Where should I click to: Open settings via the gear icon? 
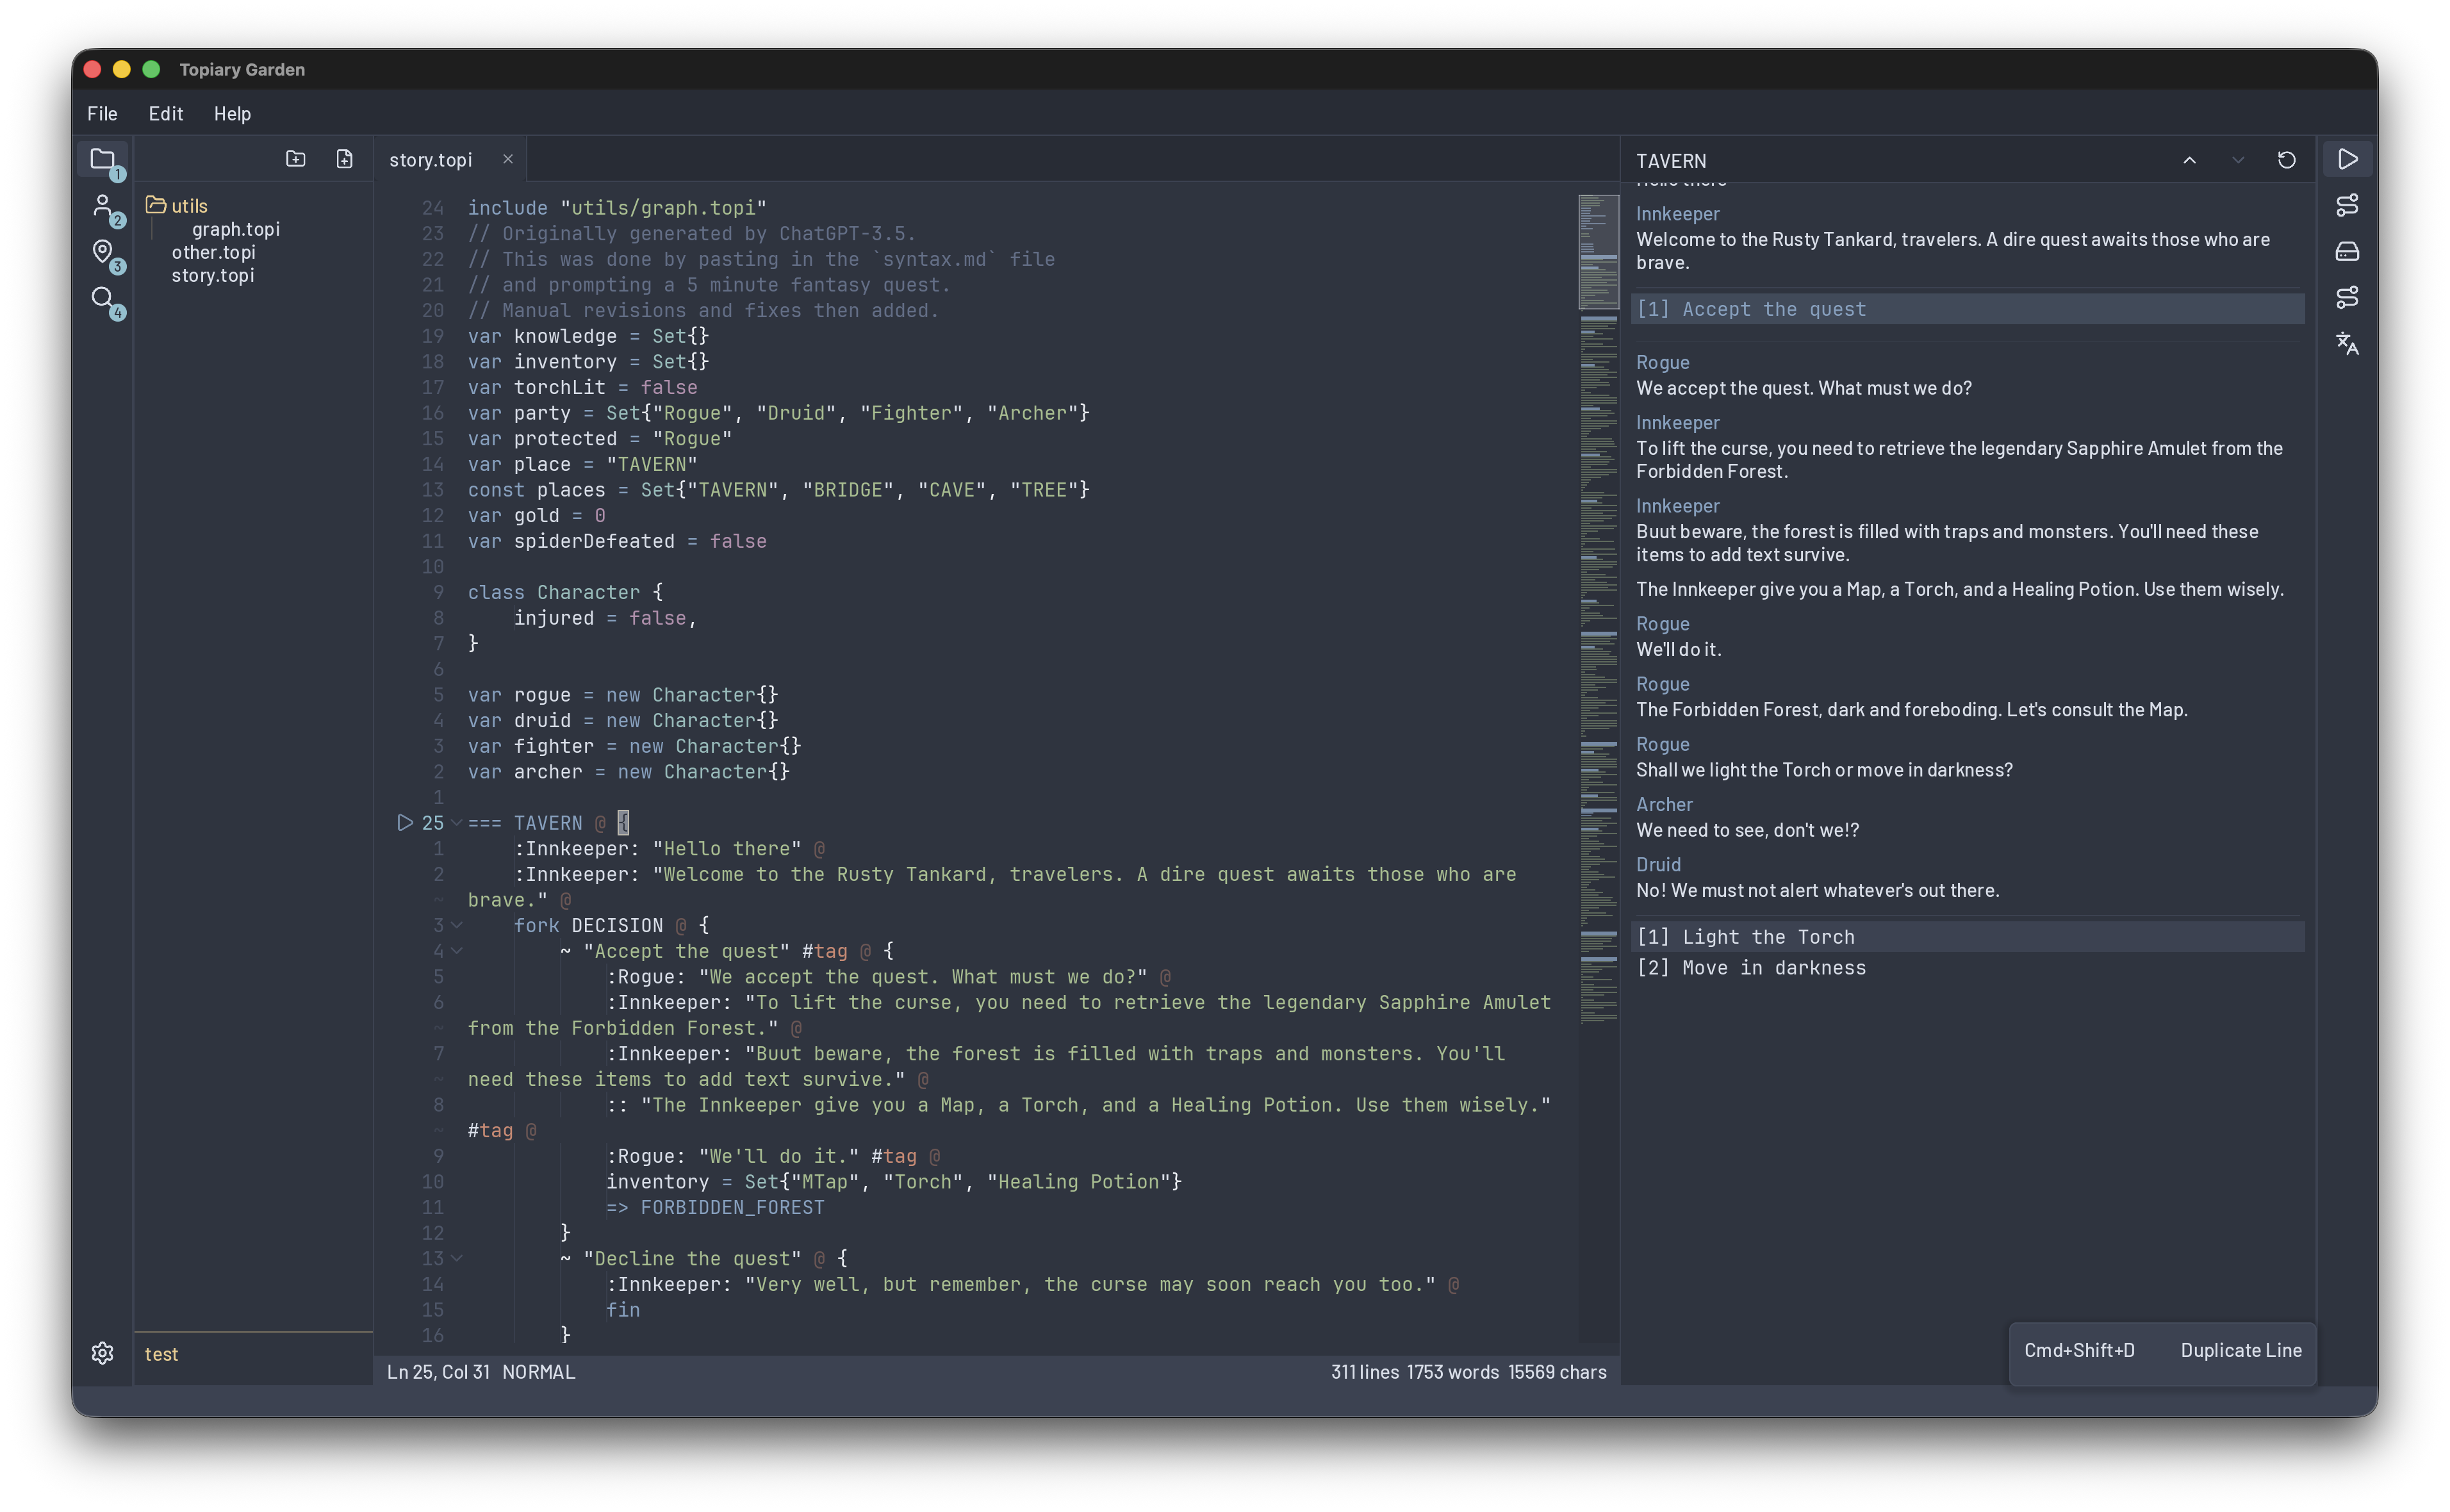(102, 1353)
